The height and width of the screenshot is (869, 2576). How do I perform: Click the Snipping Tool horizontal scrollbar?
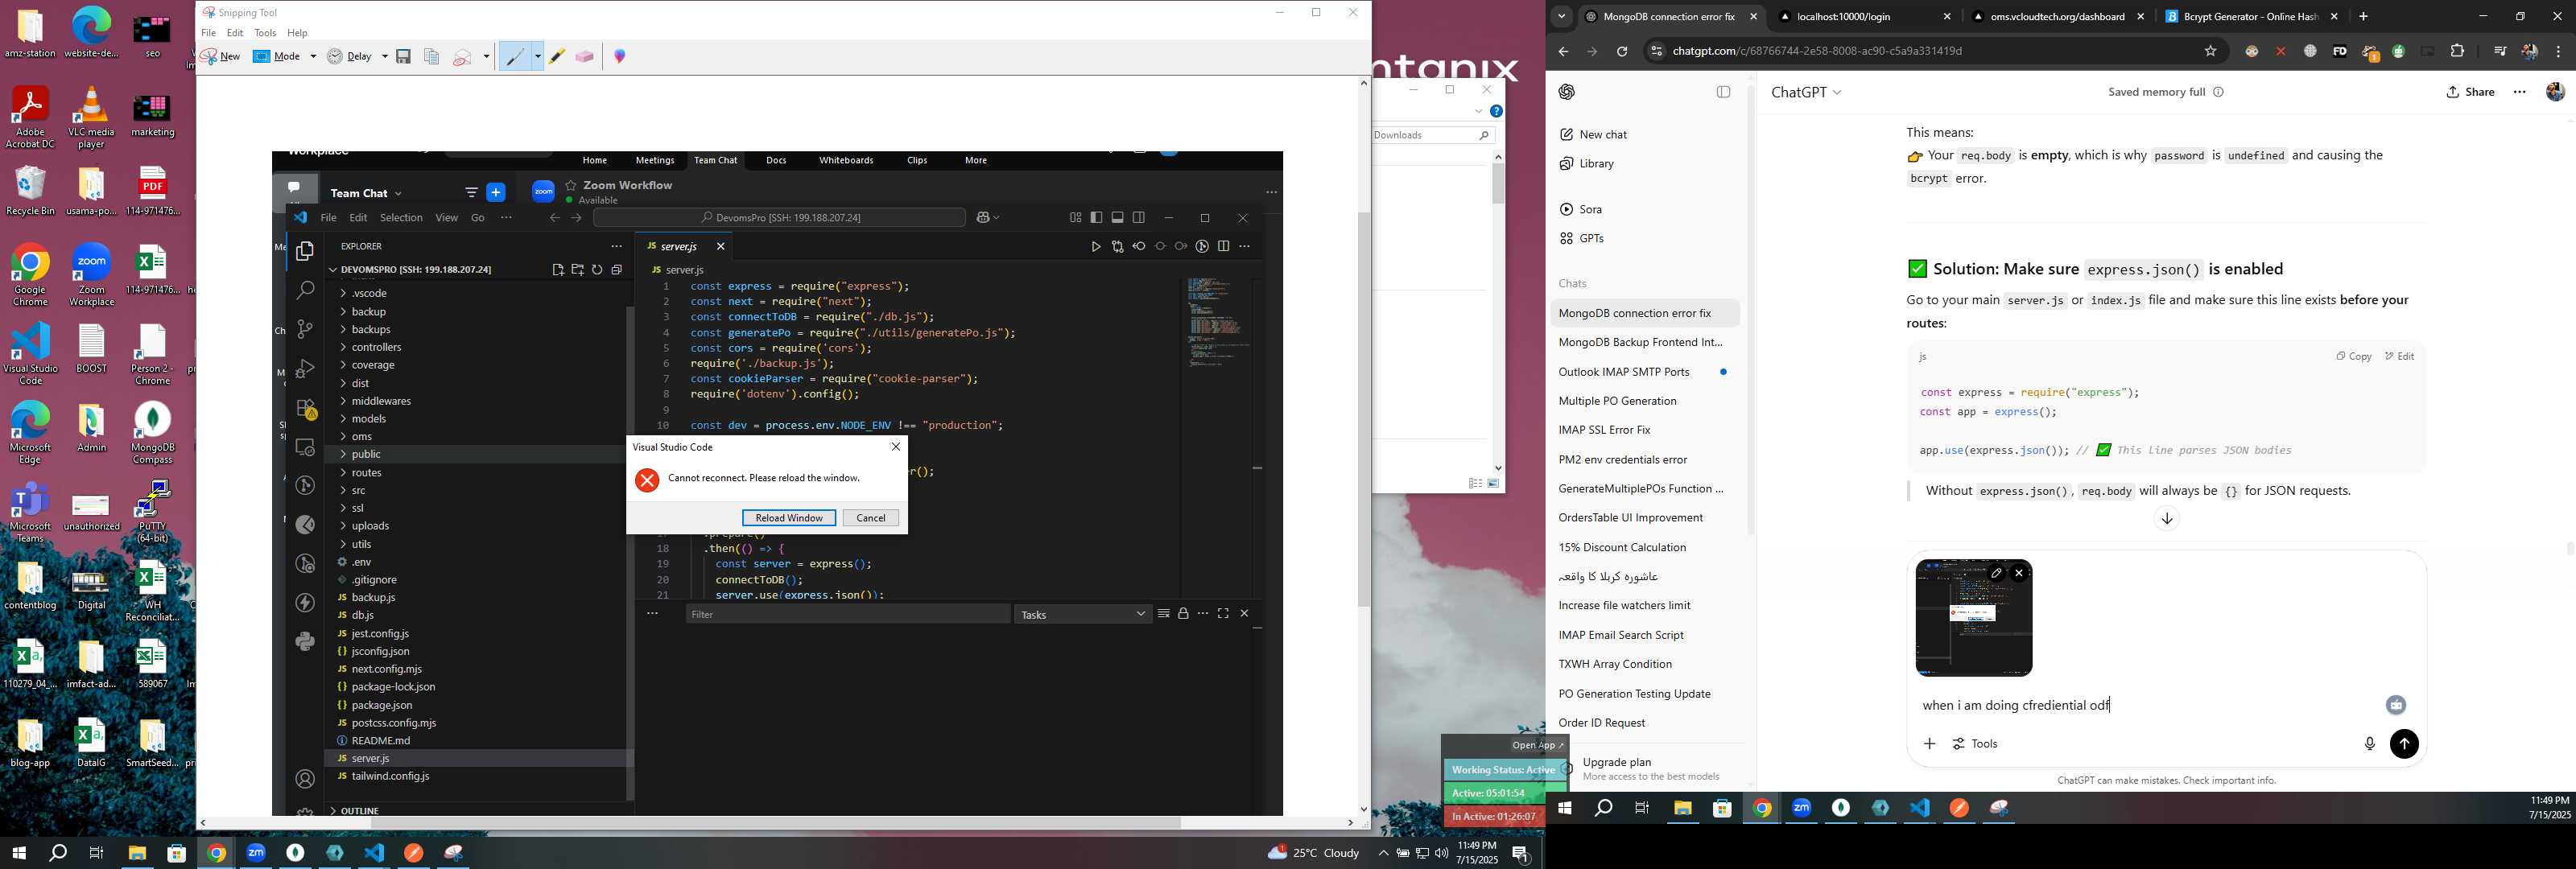[x=775, y=824]
